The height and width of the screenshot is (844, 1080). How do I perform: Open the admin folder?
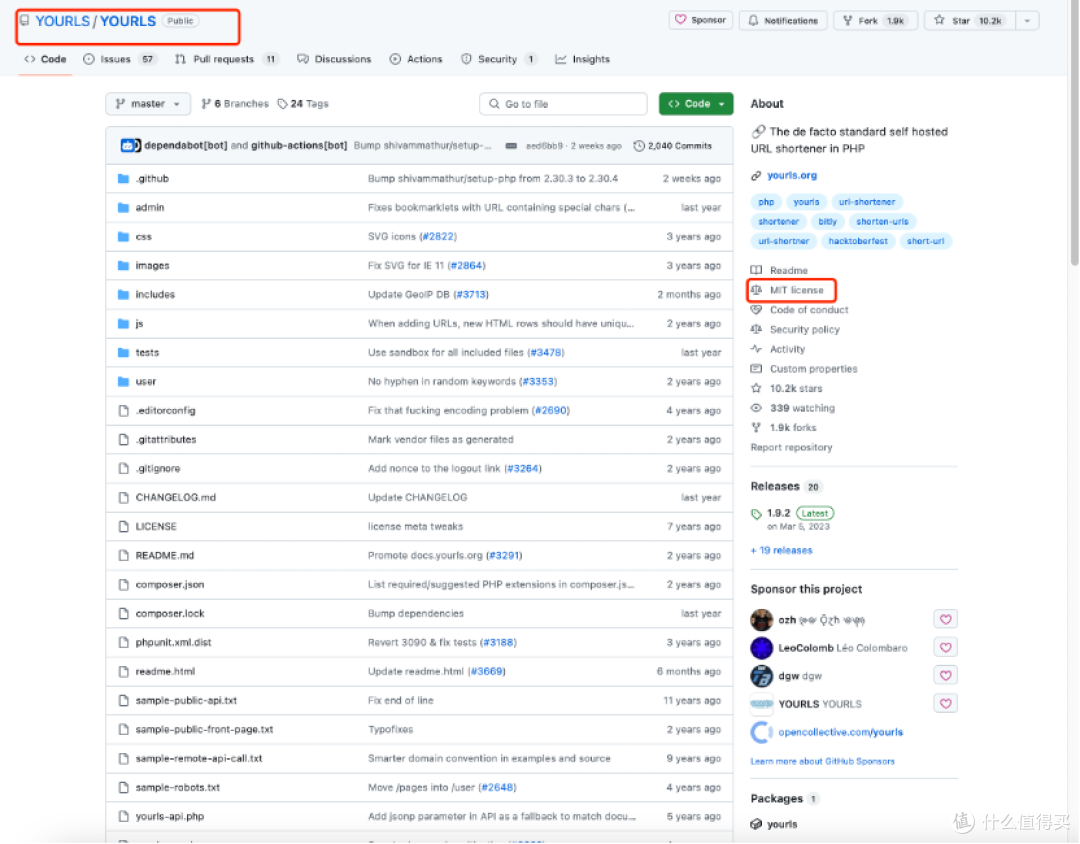coord(149,207)
